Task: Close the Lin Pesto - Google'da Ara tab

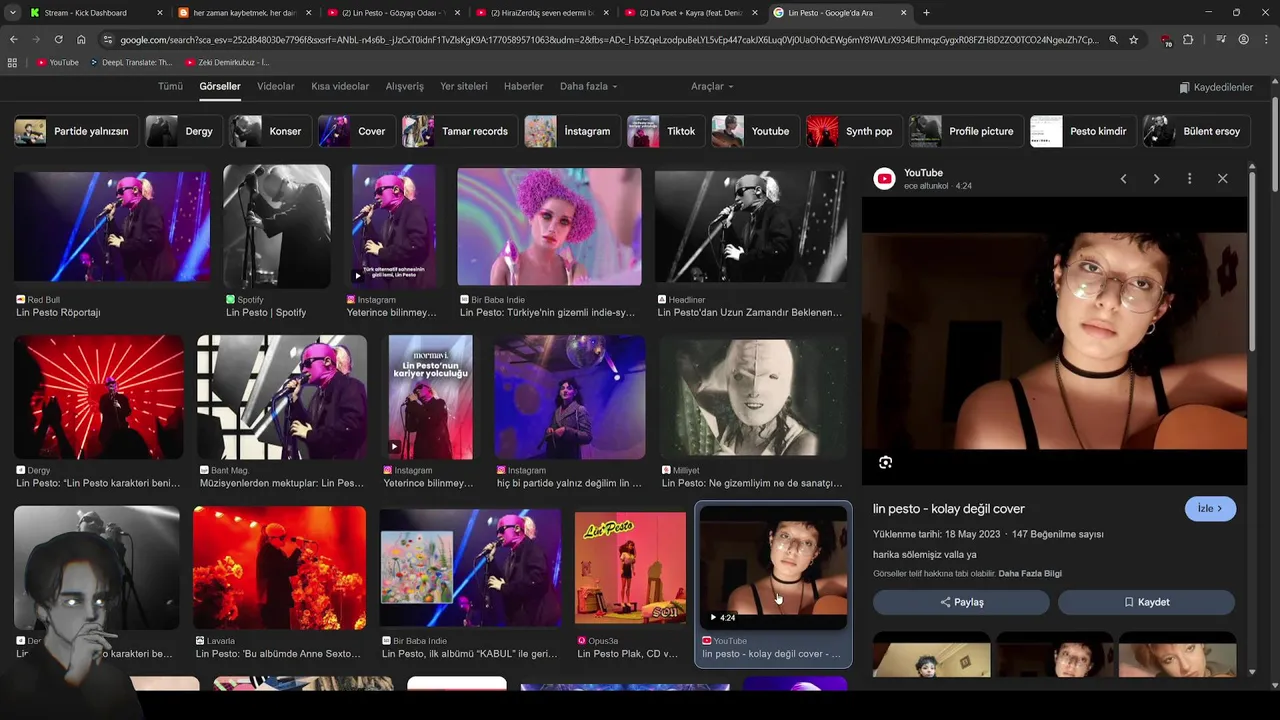Action: pyautogui.click(x=904, y=13)
